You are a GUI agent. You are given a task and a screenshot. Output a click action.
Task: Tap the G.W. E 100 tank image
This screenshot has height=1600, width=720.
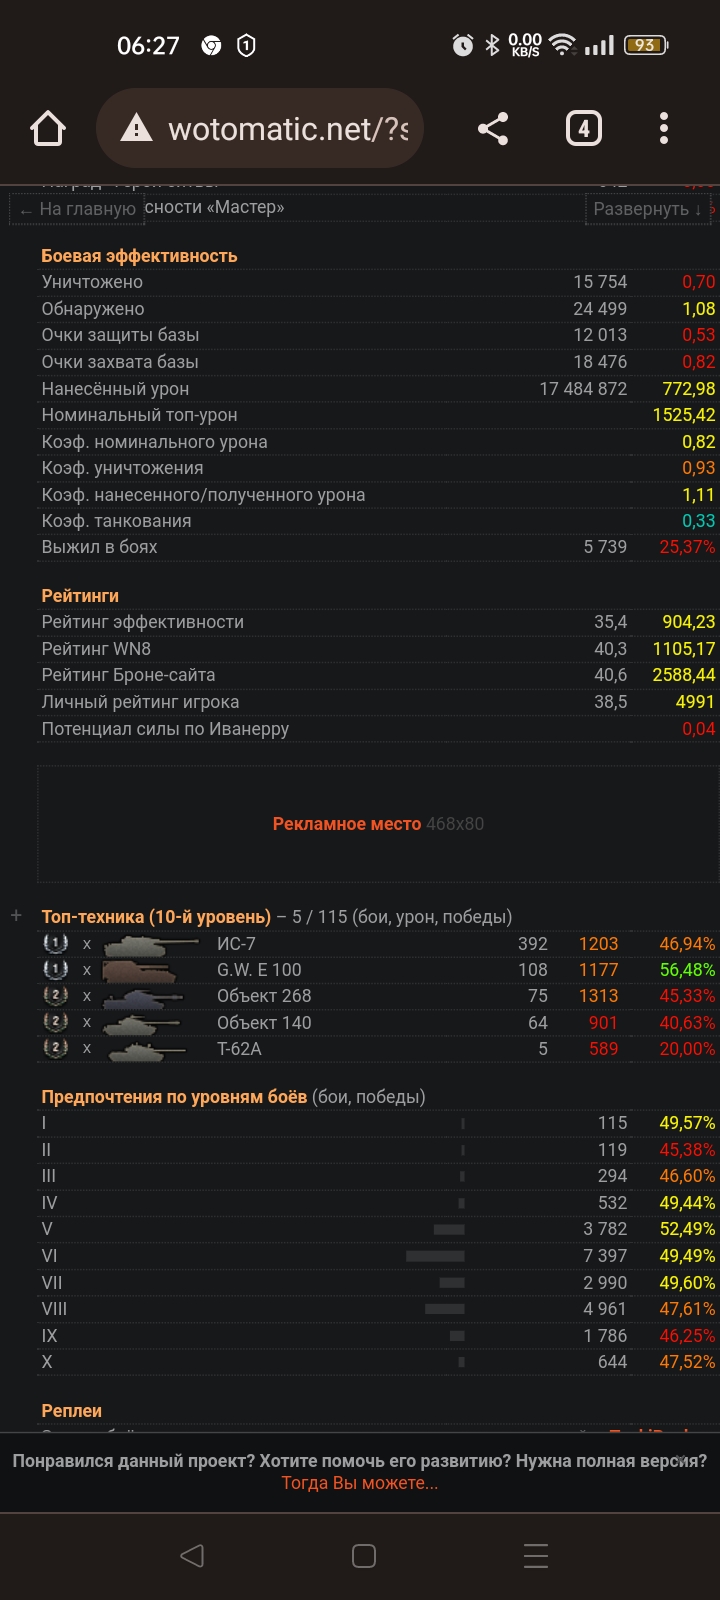point(140,970)
